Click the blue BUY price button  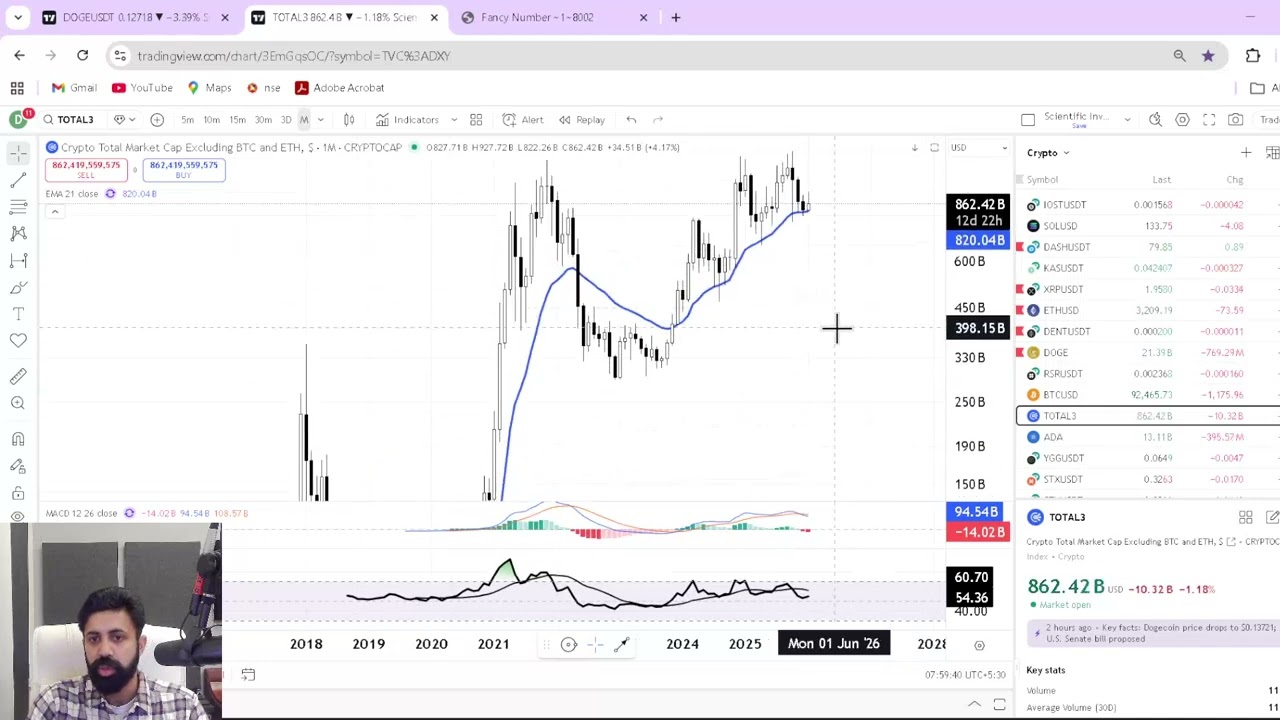(x=184, y=170)
